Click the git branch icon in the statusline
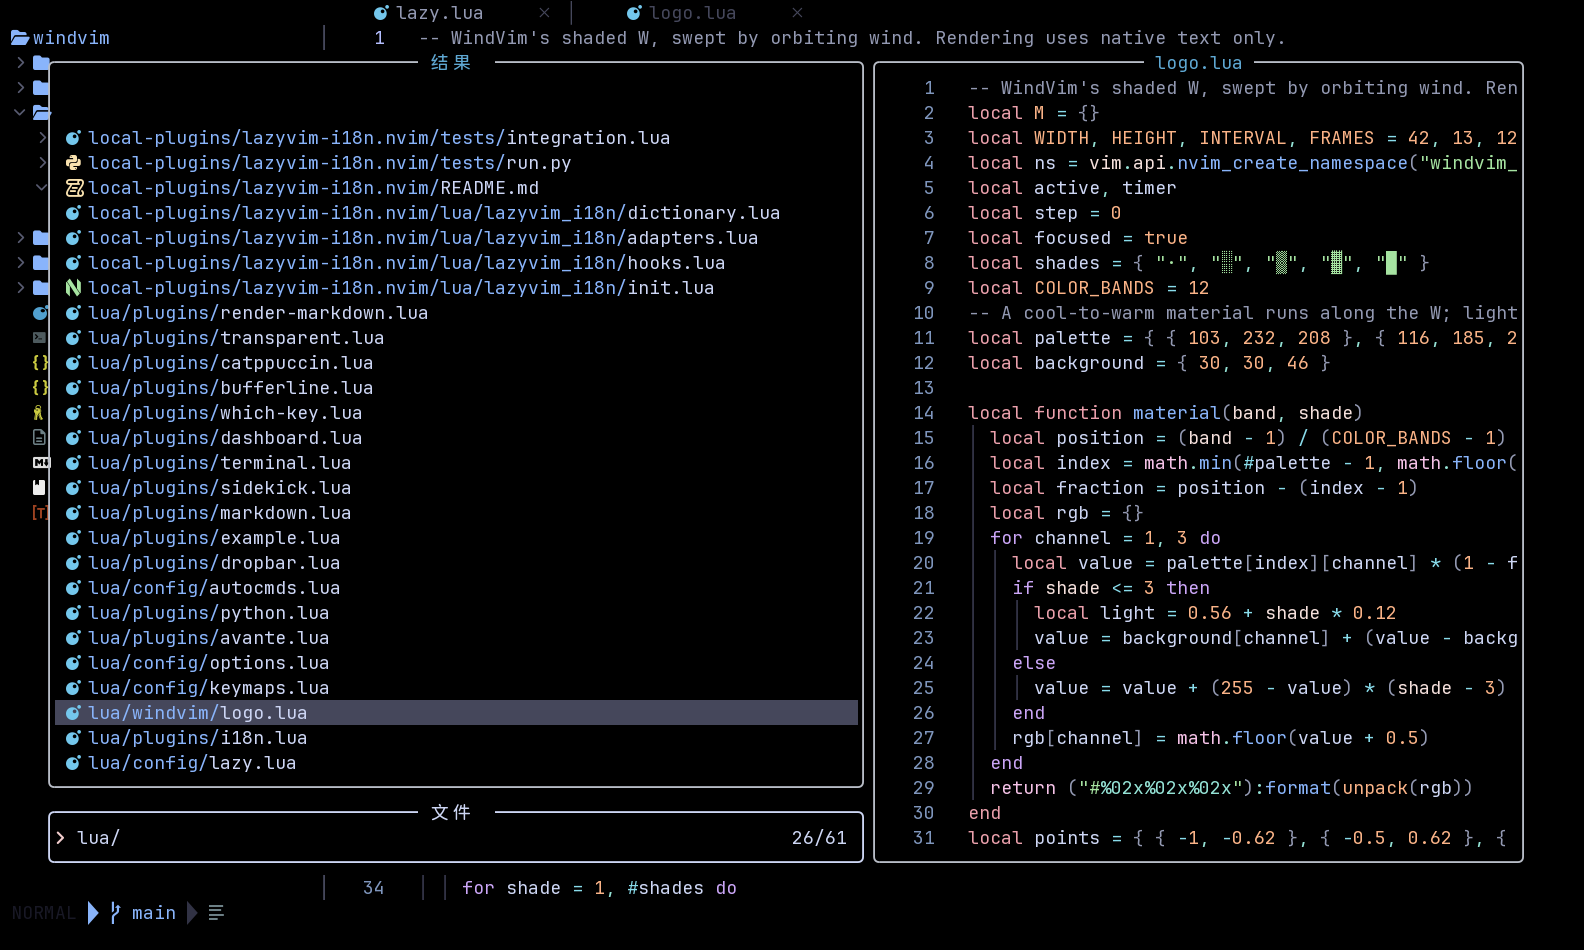The width and height of the screenshot is (1584, 950). (115, 913)
